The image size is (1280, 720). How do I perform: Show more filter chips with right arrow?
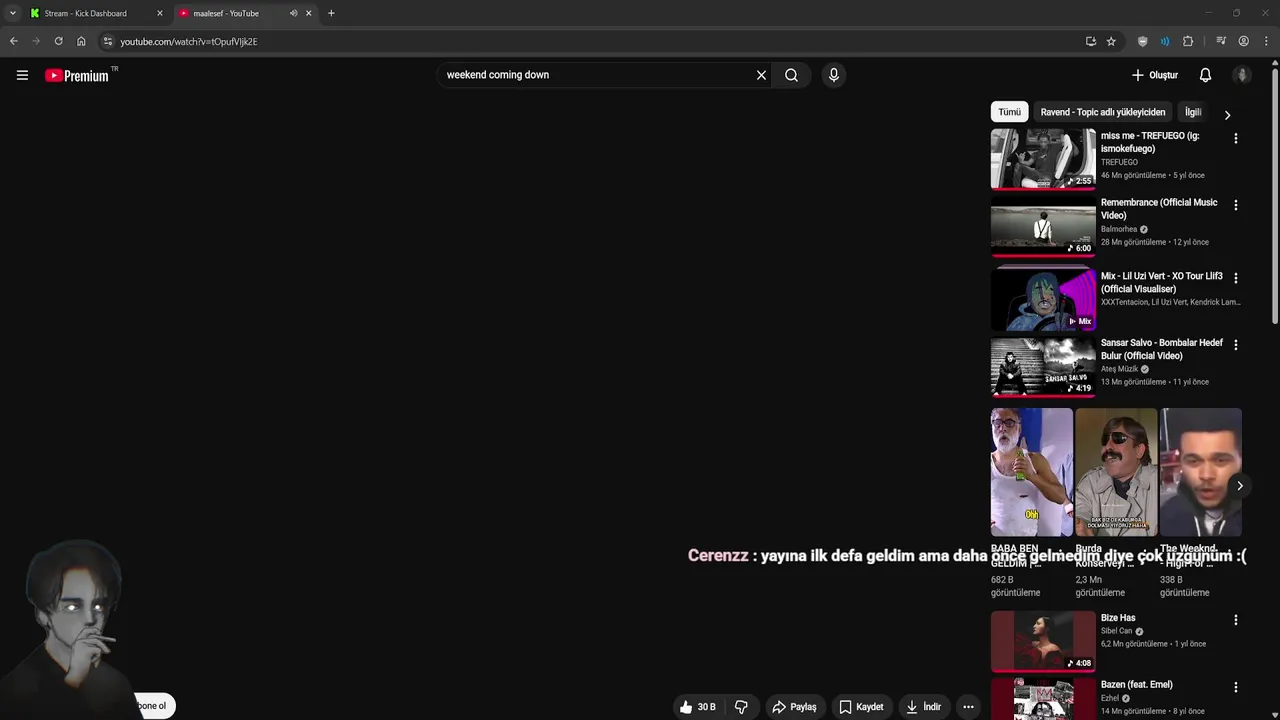(1227, 115)
